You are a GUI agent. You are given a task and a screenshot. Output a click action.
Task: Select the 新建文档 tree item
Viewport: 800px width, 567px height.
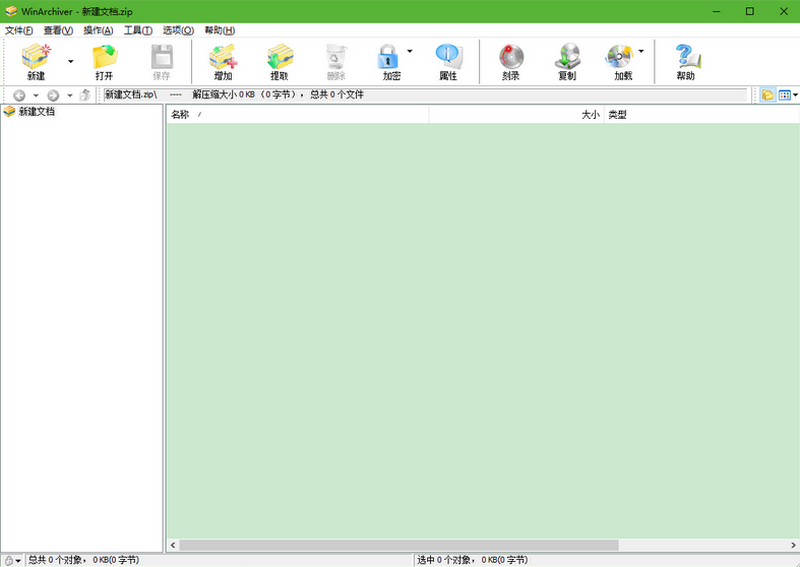point(37,111)
